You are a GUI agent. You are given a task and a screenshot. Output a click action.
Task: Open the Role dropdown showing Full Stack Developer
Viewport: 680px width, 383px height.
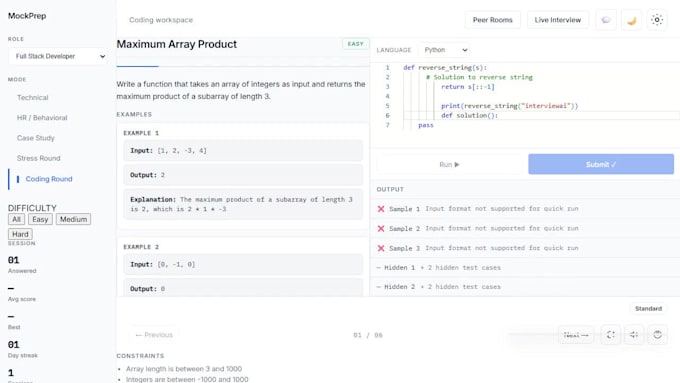tap(58, 56)
